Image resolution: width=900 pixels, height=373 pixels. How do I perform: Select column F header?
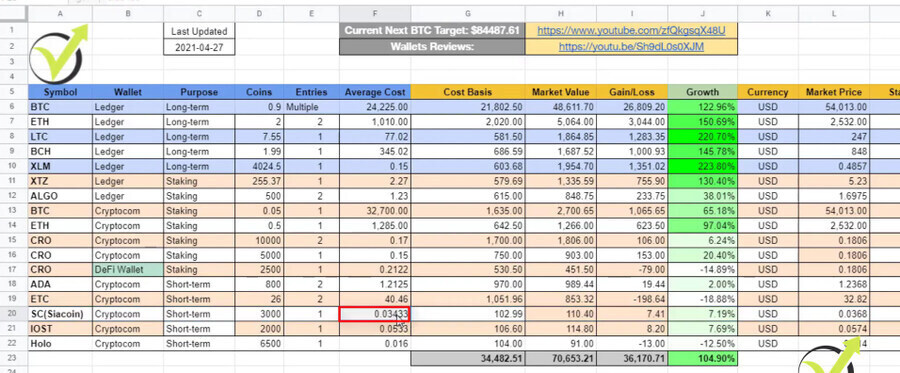point(375,13)
